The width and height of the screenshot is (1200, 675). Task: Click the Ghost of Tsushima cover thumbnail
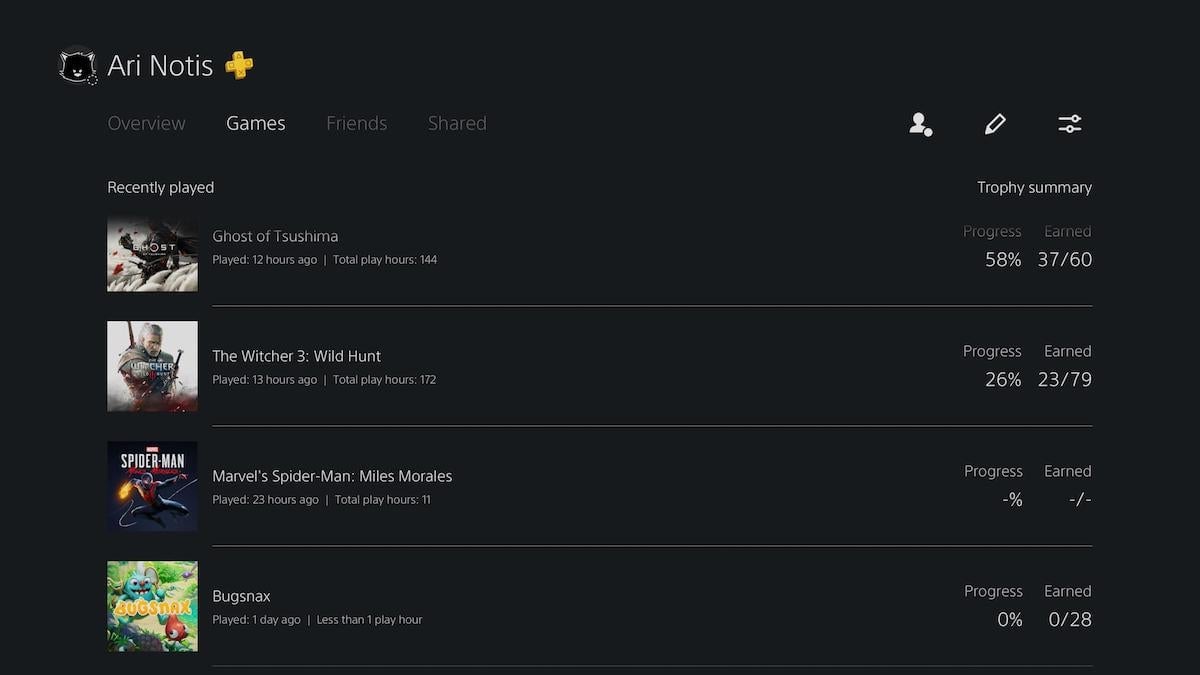coord(152,252)
